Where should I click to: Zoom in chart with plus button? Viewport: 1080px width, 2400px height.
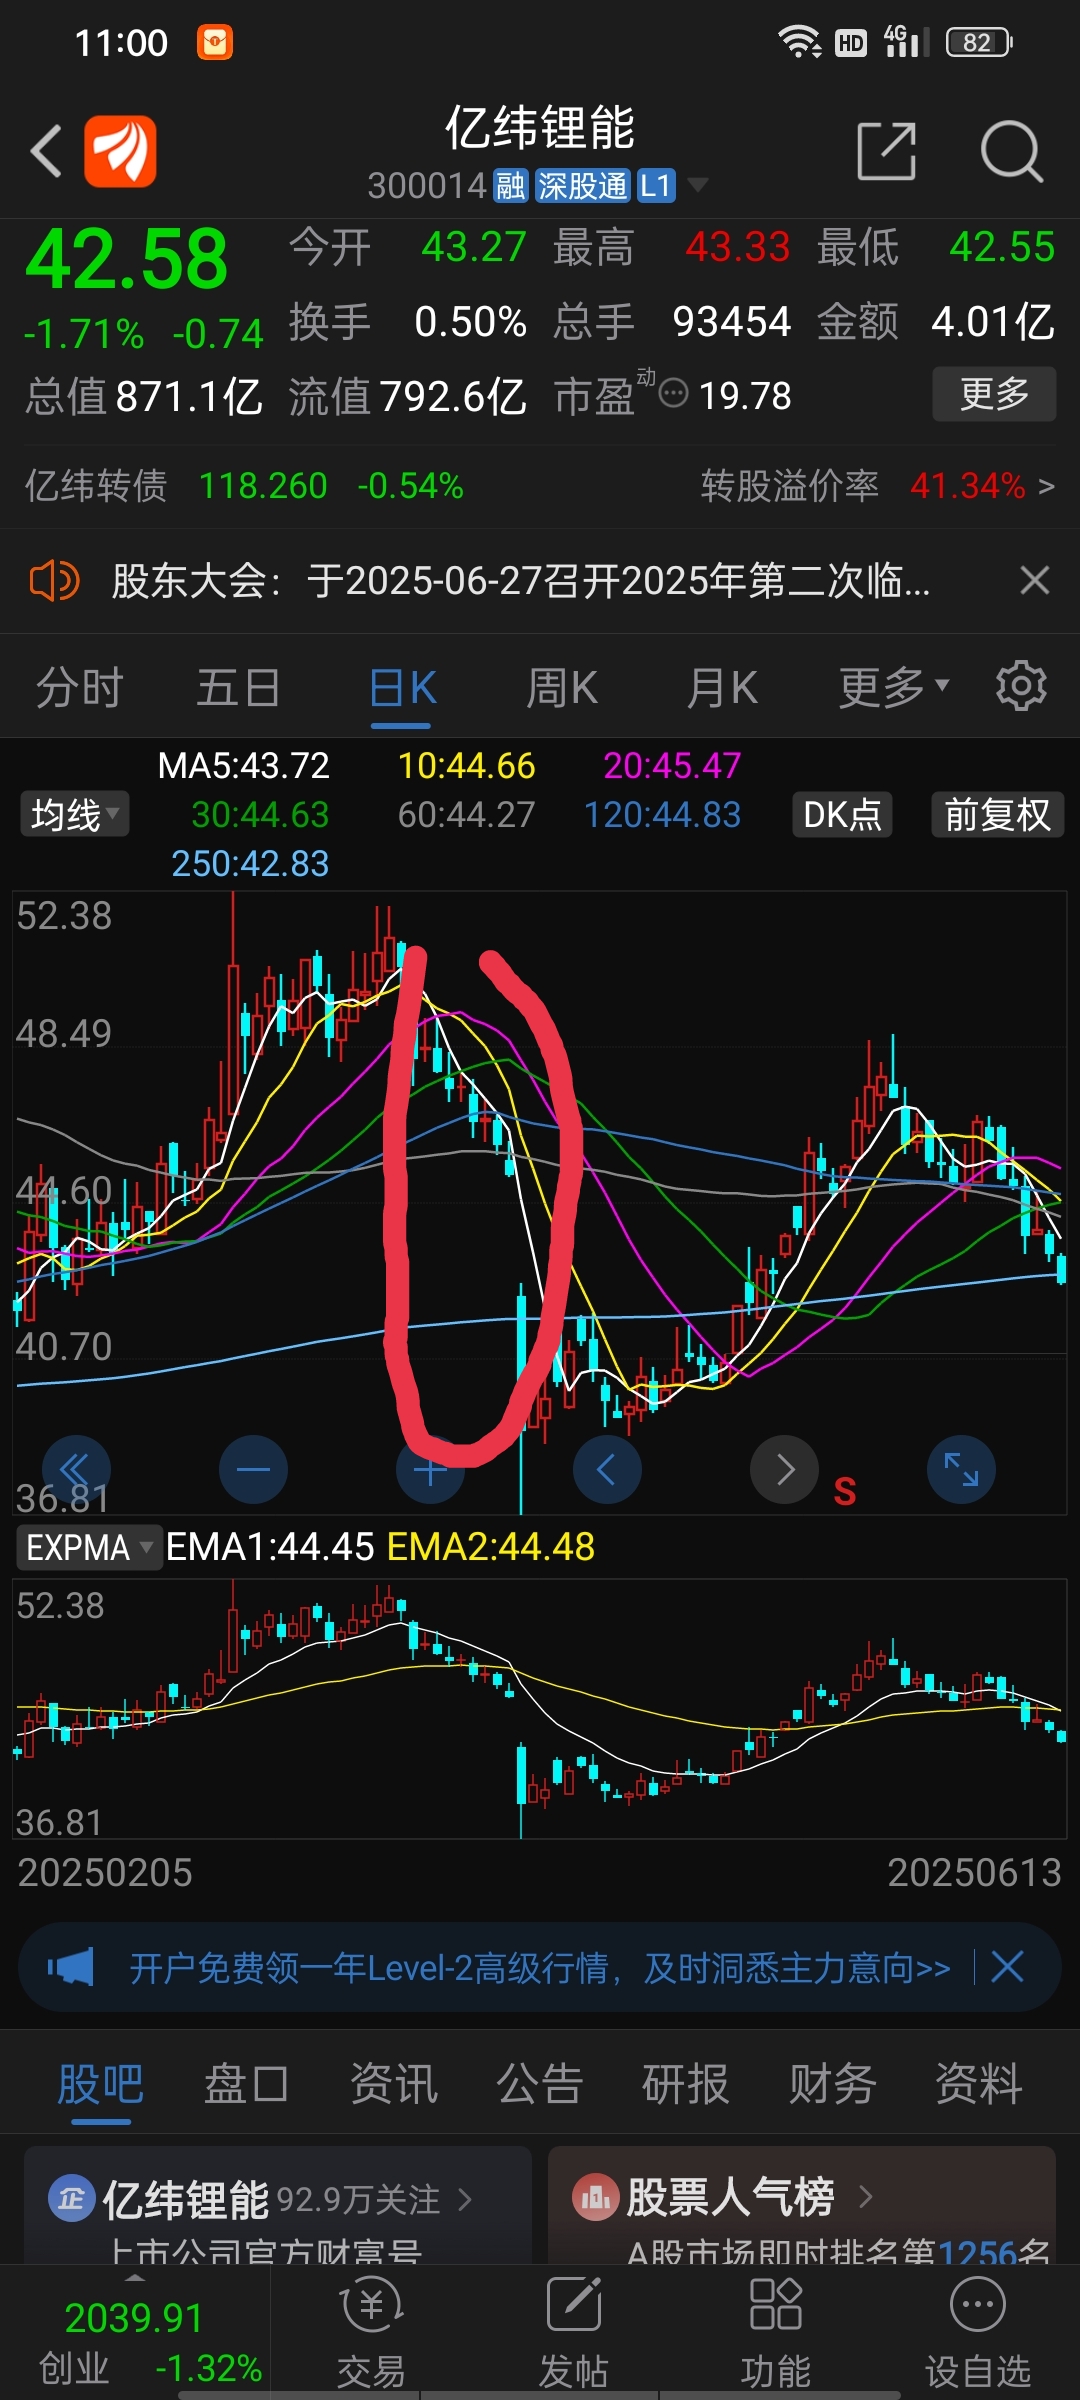[x=430, y=1471]
